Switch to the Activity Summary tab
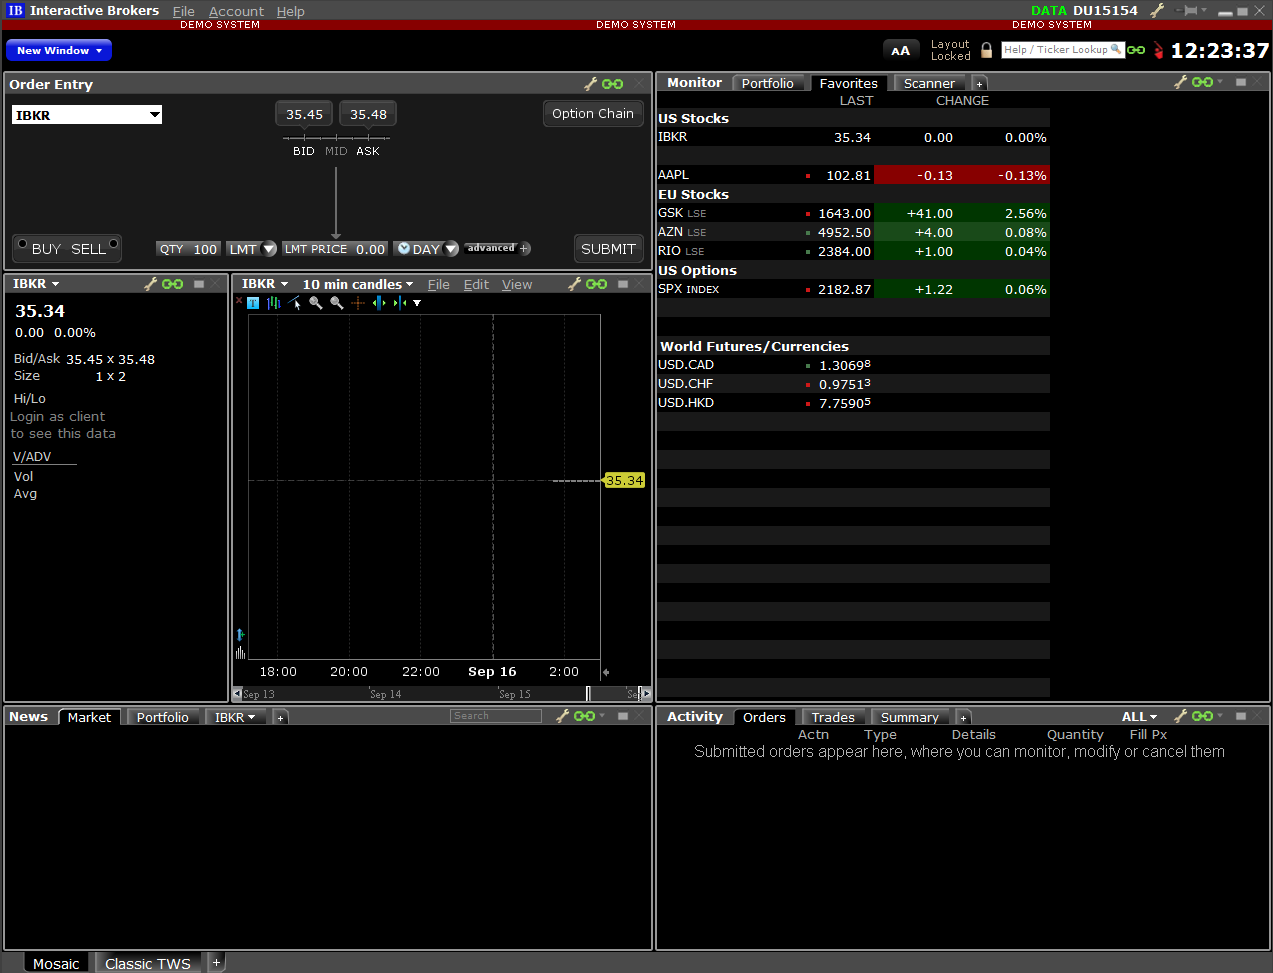1273x973 pixels. tap(910, 717)
